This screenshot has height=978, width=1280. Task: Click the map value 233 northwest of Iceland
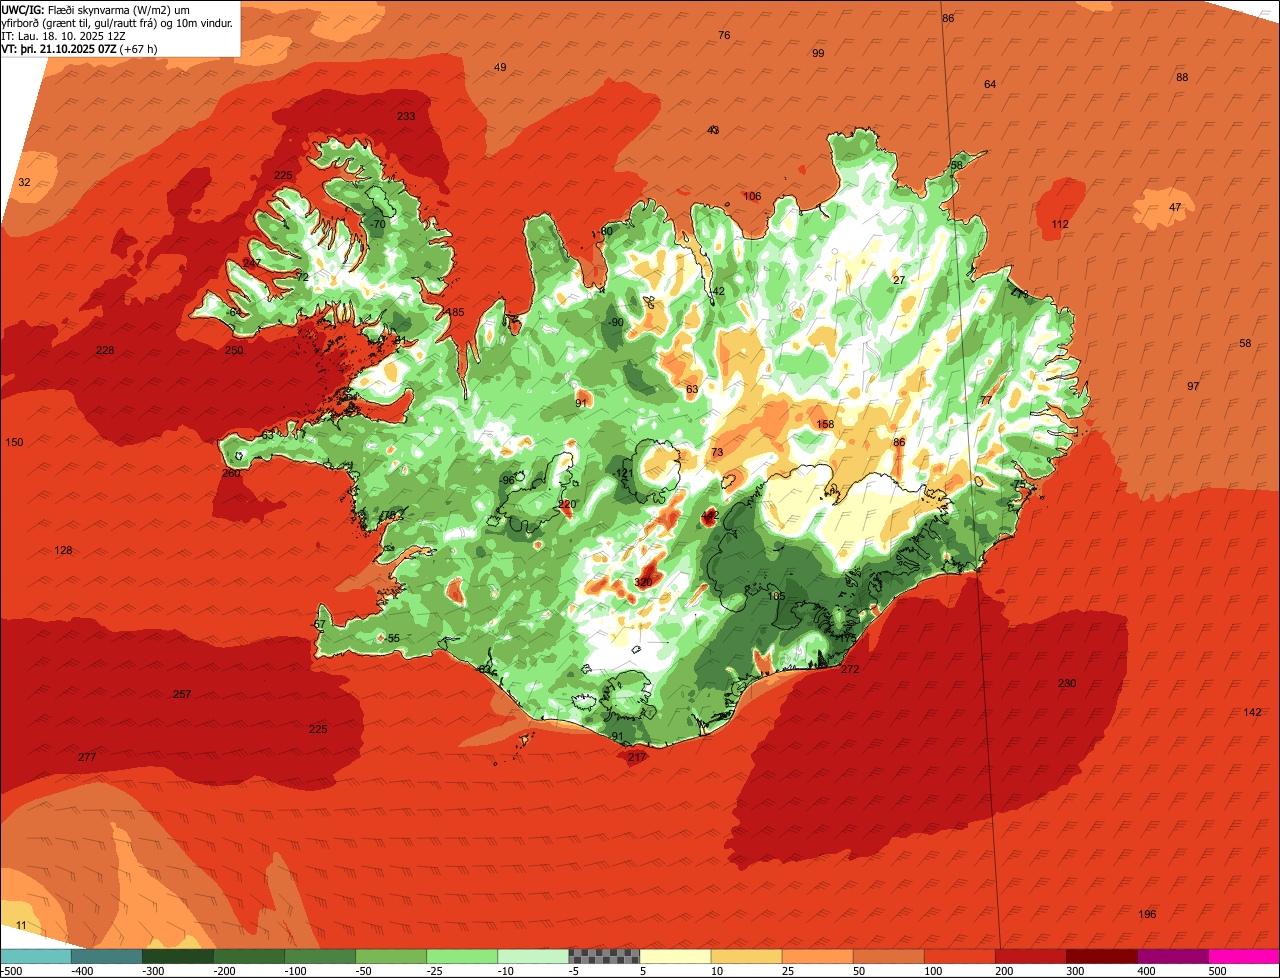[x=406, y=116]
